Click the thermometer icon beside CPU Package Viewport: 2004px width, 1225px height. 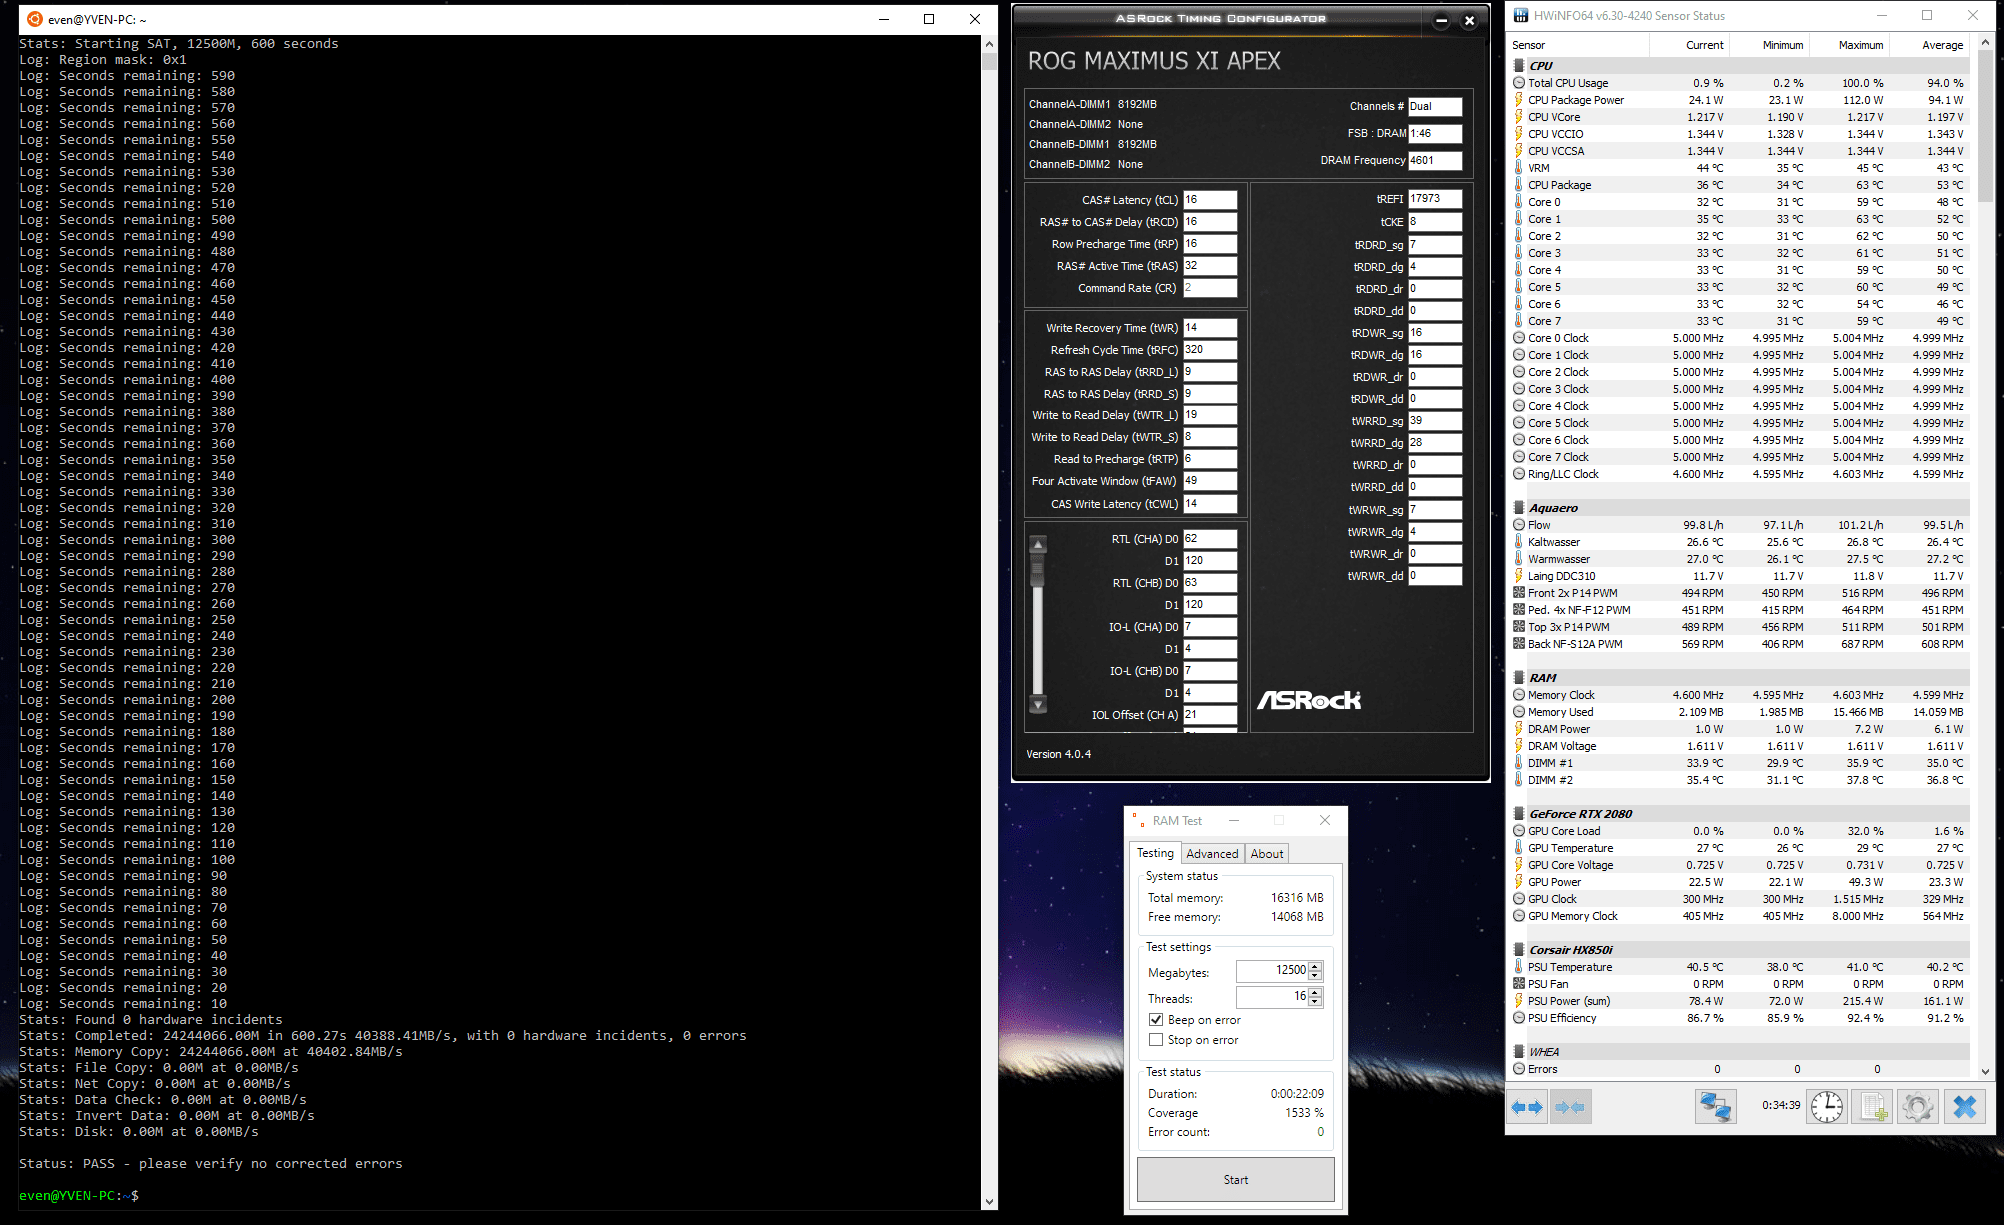(1519, 185)
